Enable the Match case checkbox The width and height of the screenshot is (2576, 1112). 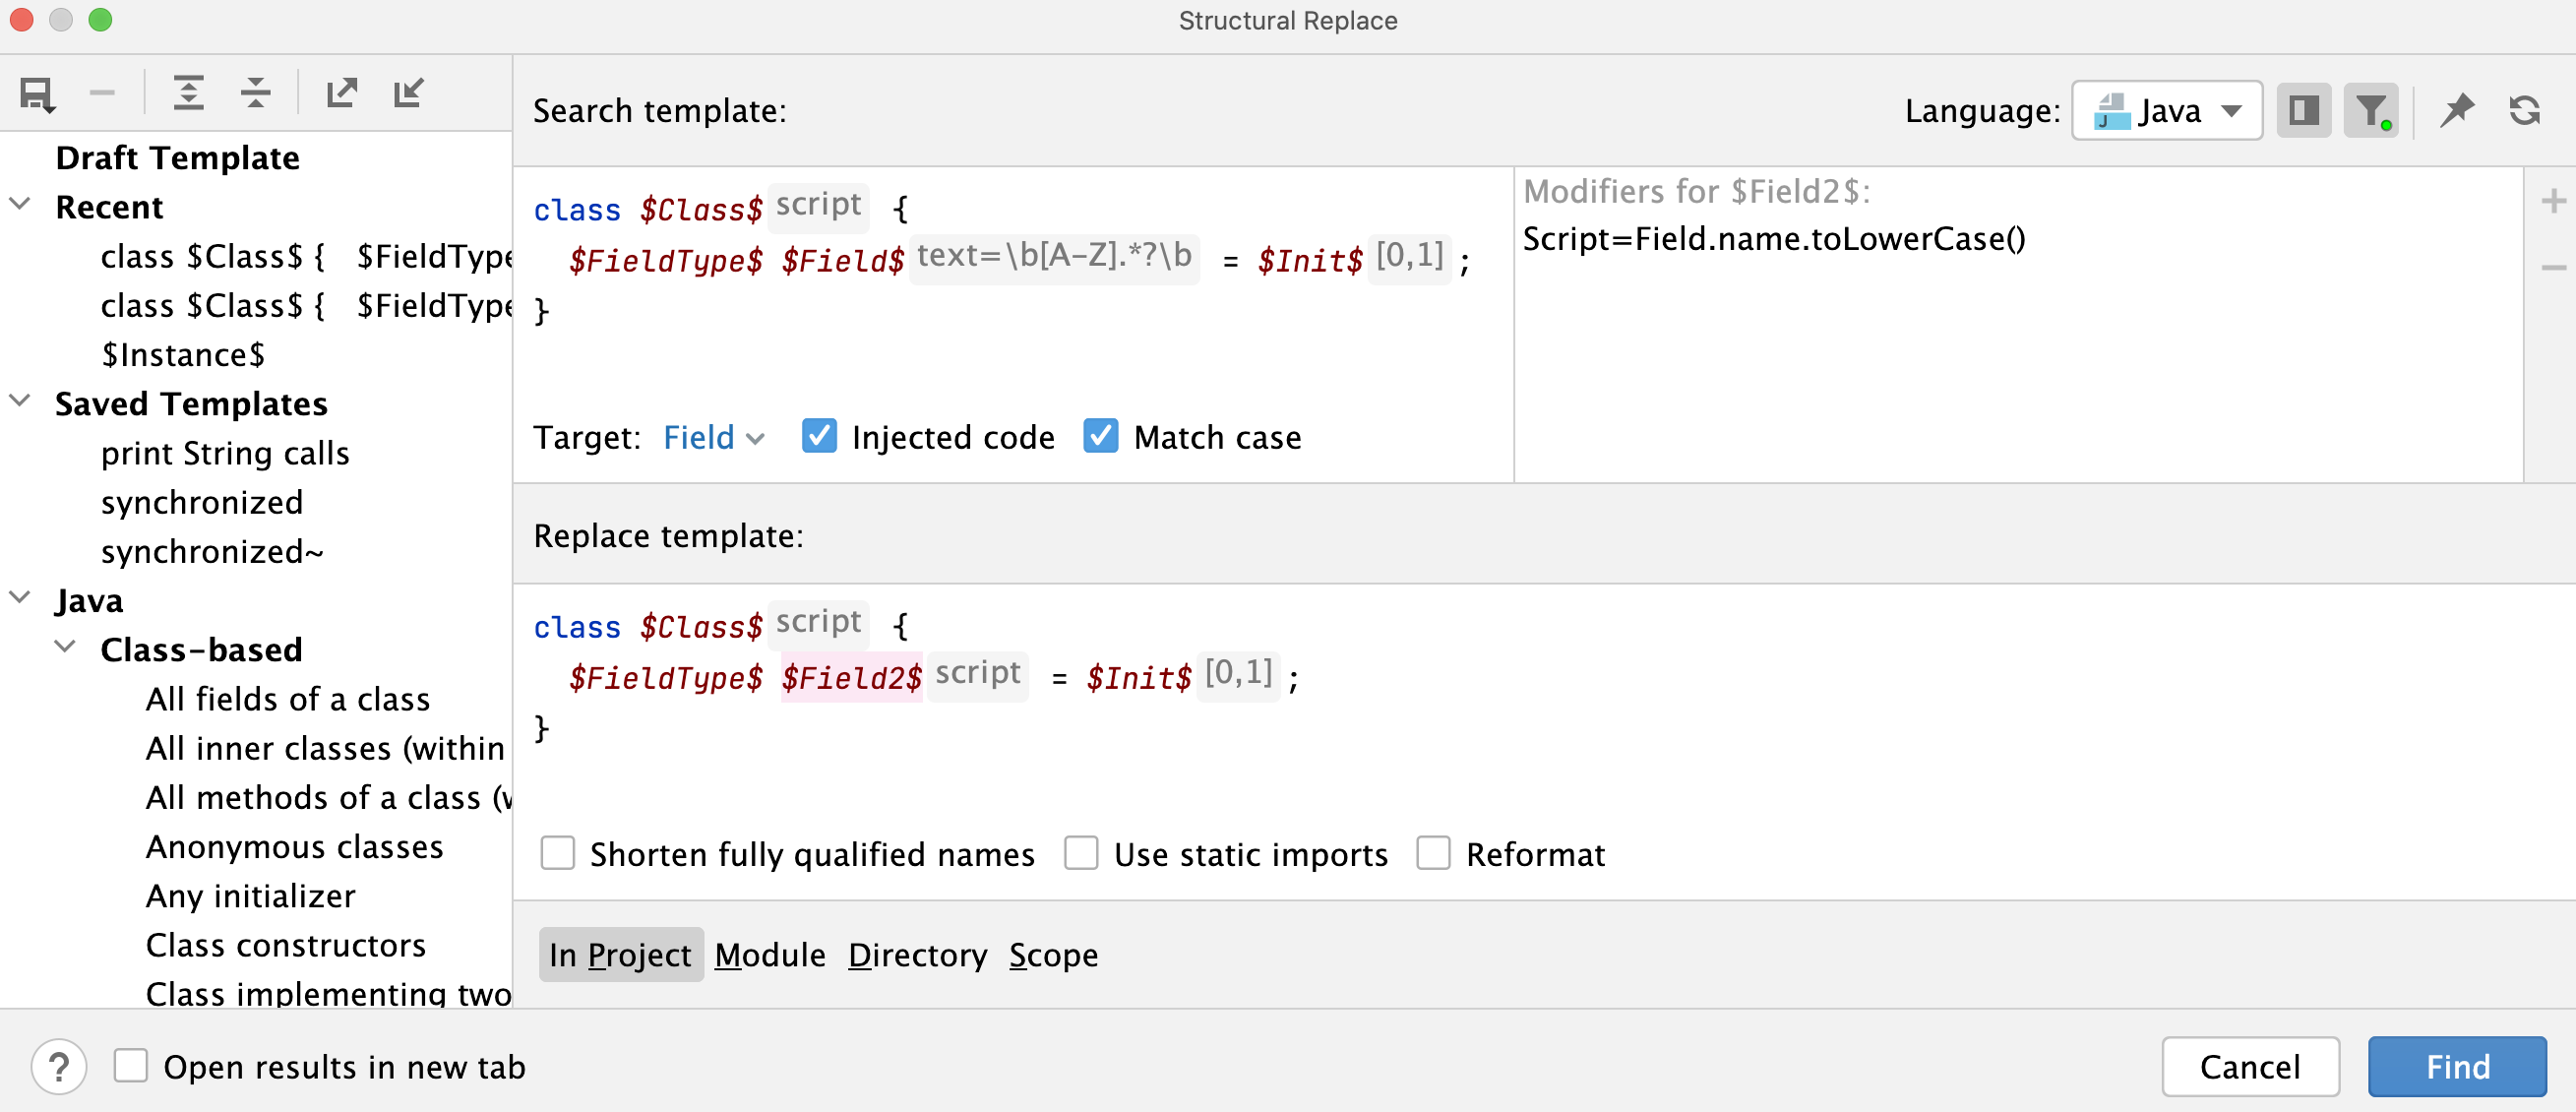[1101, 437]
